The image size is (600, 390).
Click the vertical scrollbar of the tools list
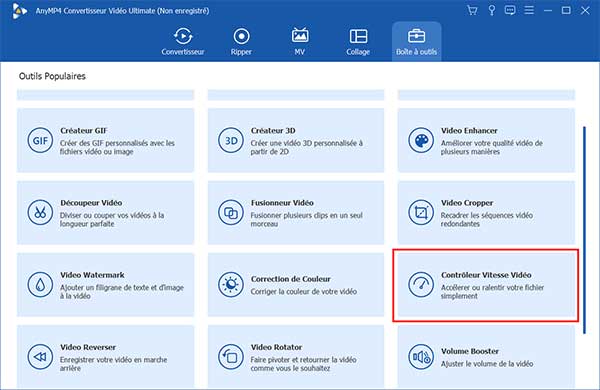click(x=584, y=230)
